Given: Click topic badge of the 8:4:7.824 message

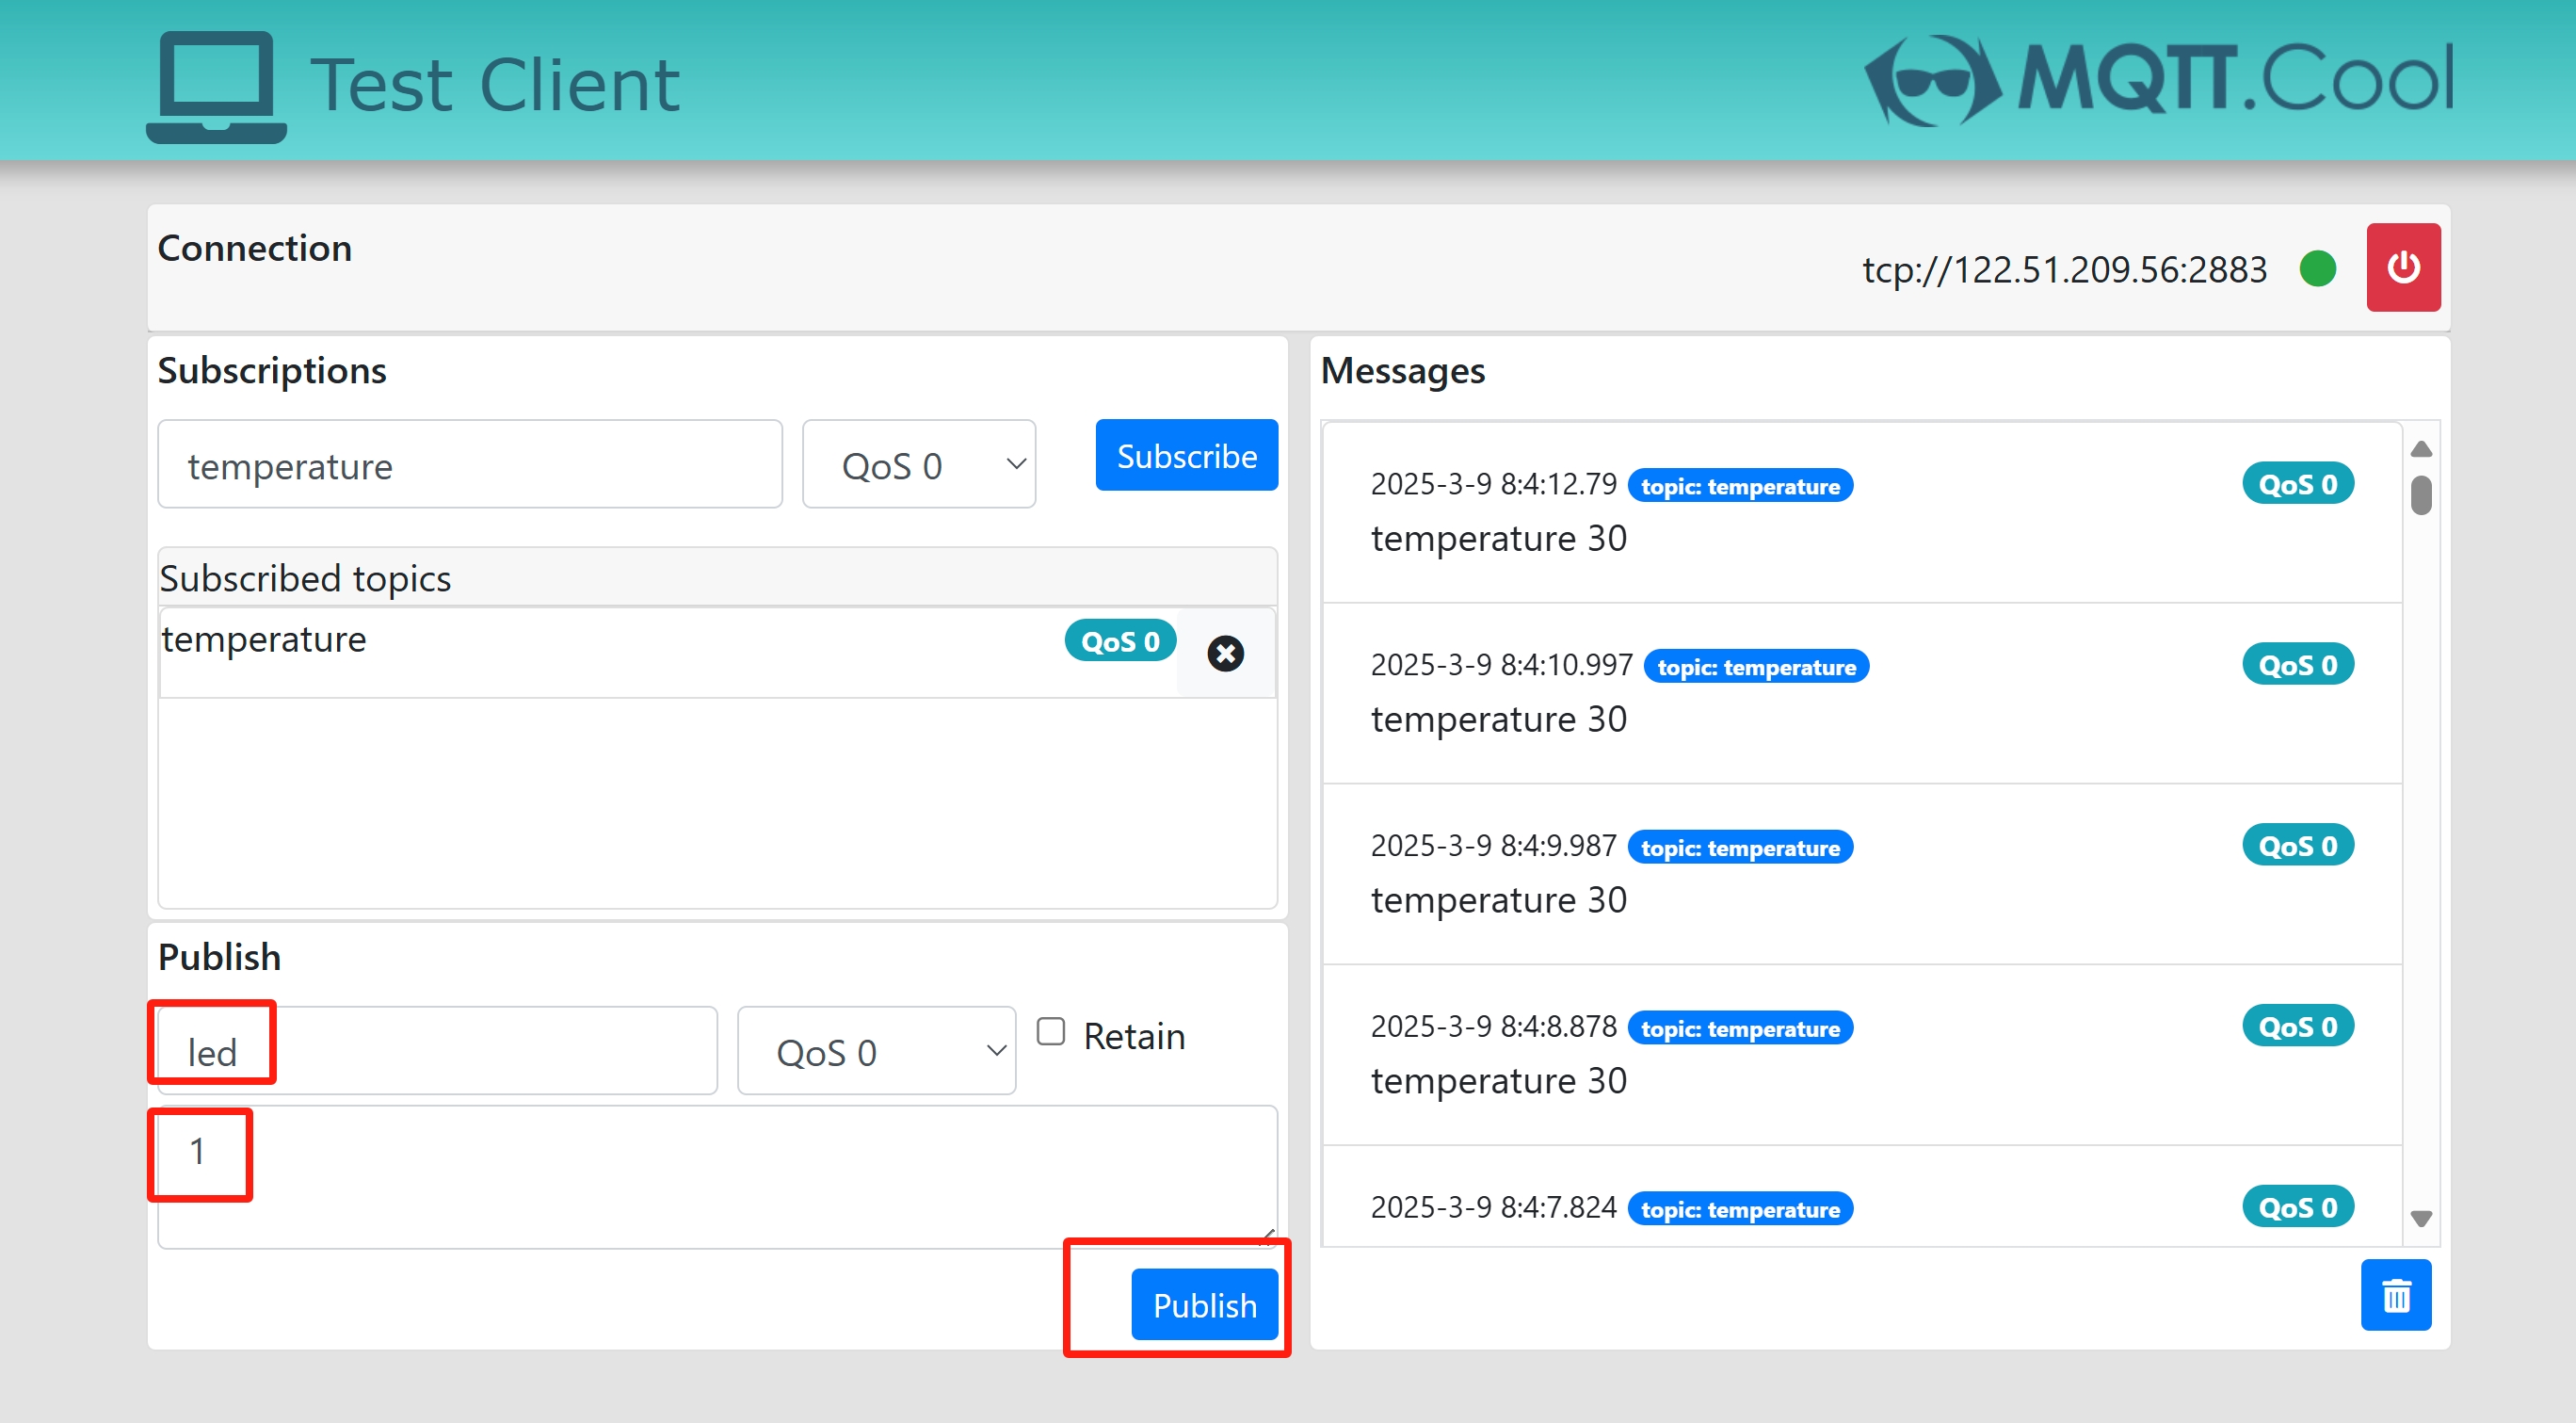Looking at the screenshot, I should click(1740, 1210).
